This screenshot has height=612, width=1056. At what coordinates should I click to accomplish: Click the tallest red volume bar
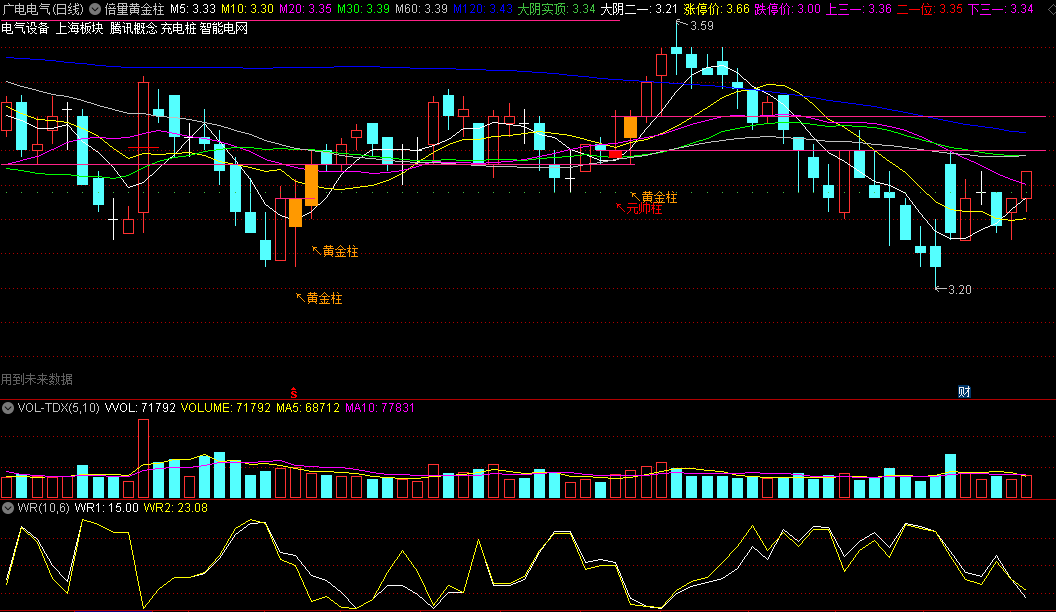143,458
